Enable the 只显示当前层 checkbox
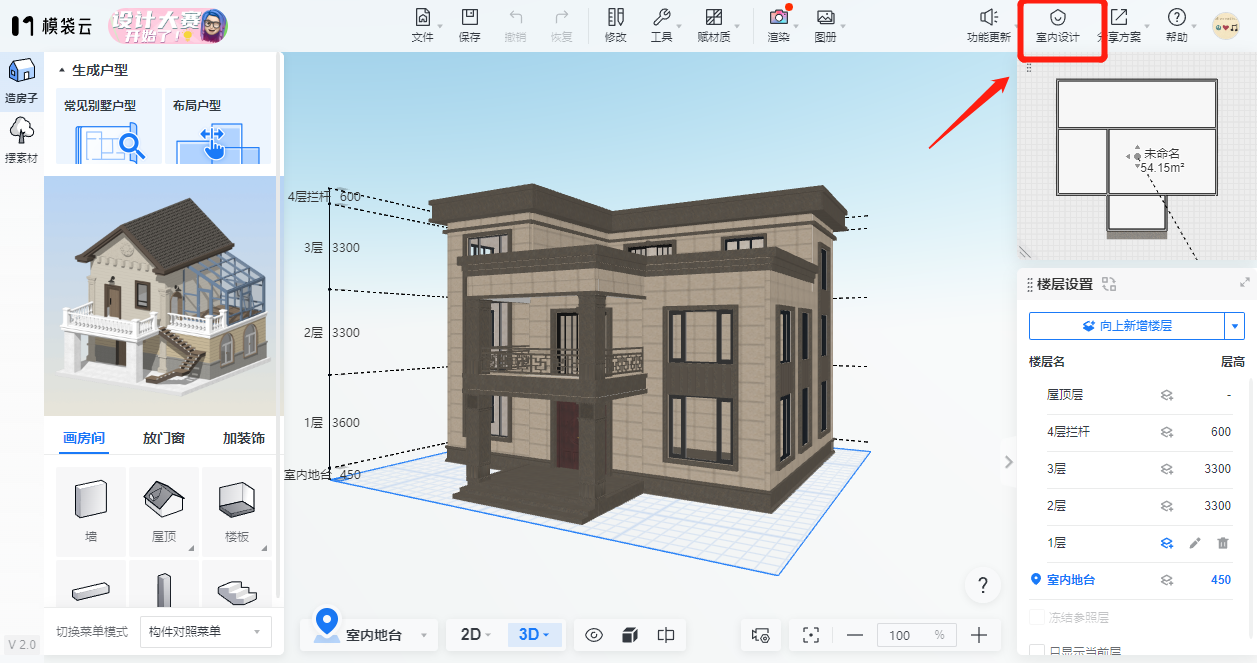 click(1037, 652)
